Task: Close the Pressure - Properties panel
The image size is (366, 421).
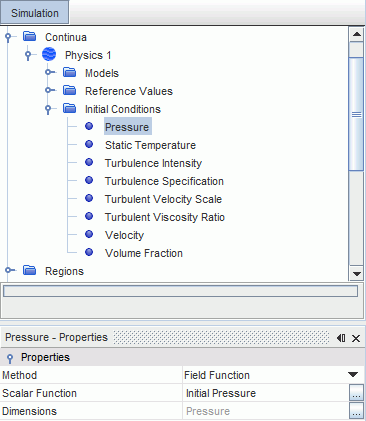Action: (x=356, y=338)
